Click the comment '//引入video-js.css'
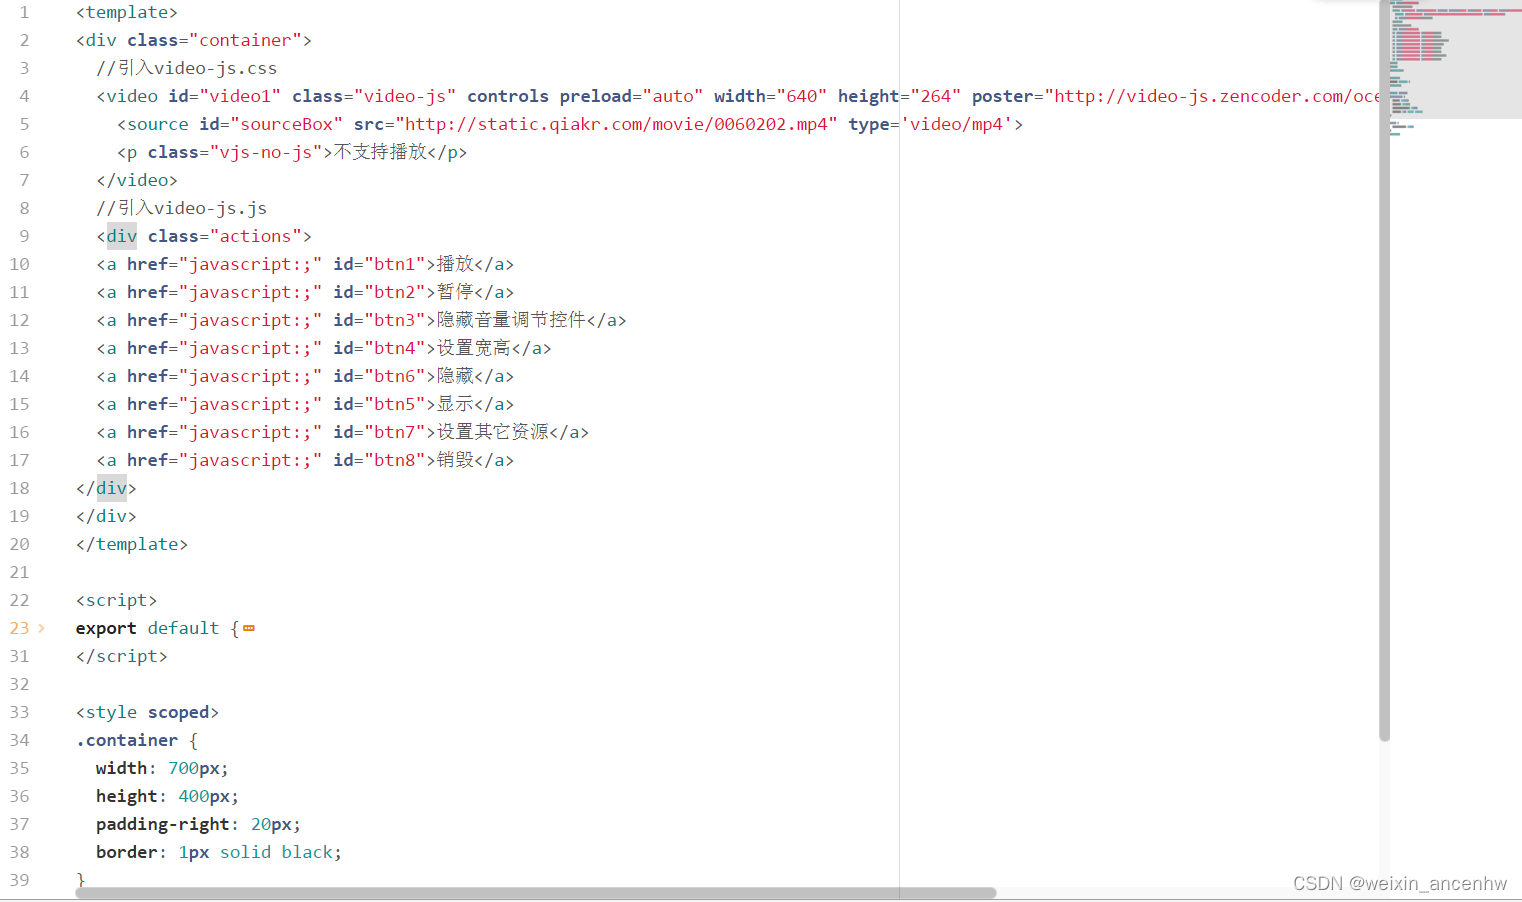Viewport: 1522px width, 902px height. click(187, 68)
